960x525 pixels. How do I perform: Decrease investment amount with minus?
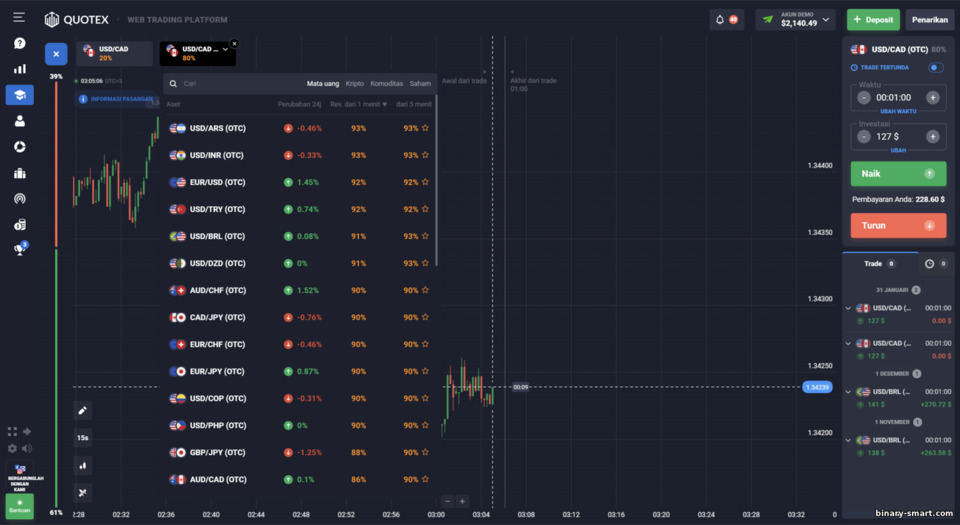coord(864,136)
